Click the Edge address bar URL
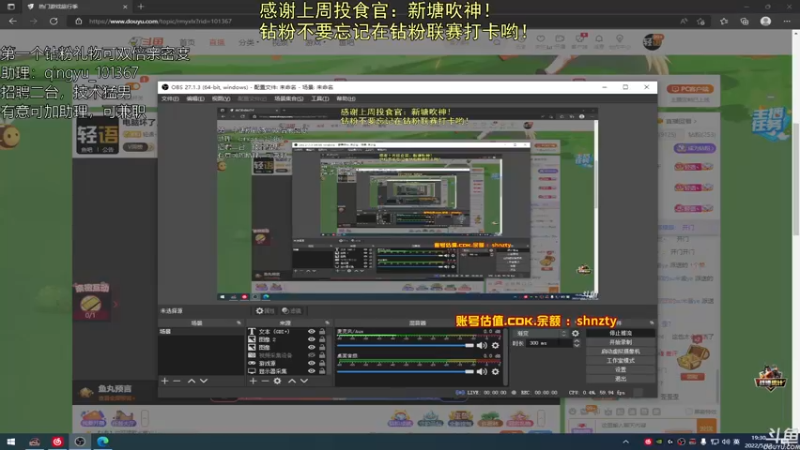800x450 pixels. (160, 21)
